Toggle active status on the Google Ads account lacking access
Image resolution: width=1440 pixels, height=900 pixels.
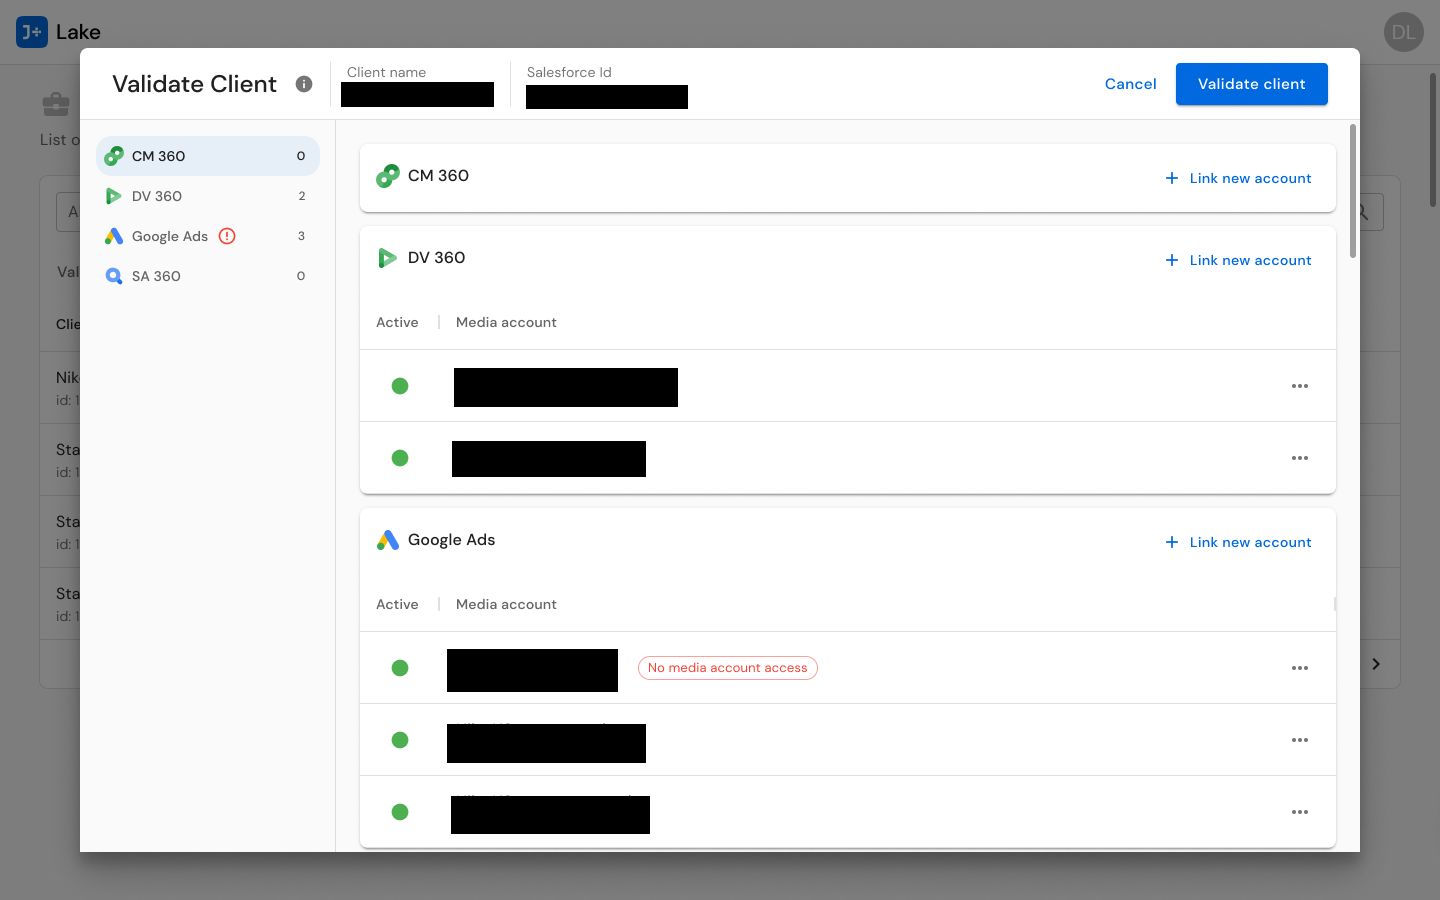pos(400,668)
